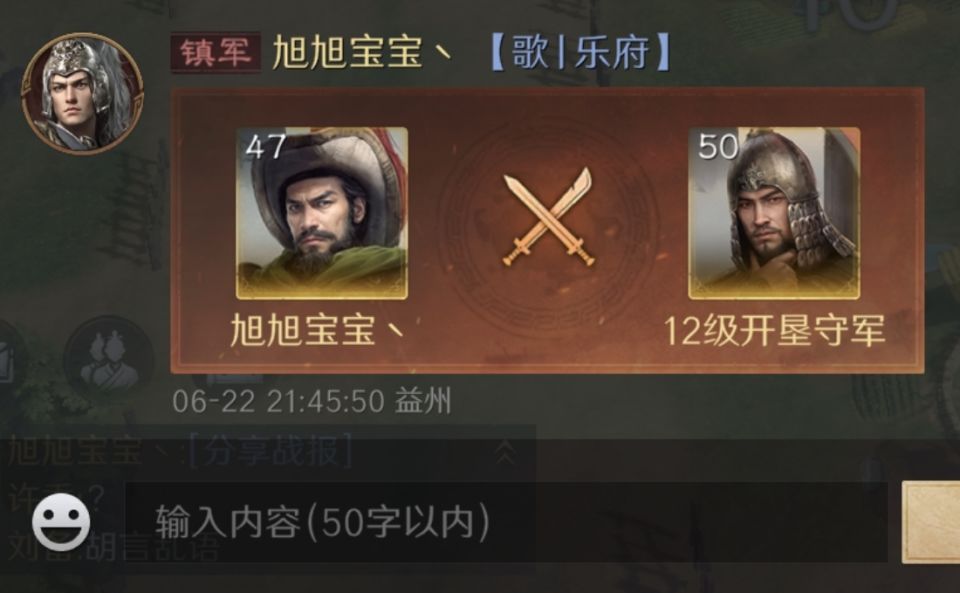Image resolution: width=960 pixels, height=593 pixels.
Task: Open the emoji smiley picker
Action: (x=61, y=522)
